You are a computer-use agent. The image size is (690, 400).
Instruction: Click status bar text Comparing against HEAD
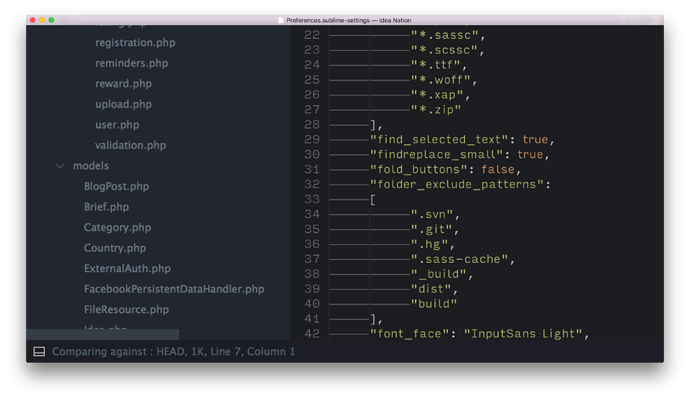click(x=174, y=352)
